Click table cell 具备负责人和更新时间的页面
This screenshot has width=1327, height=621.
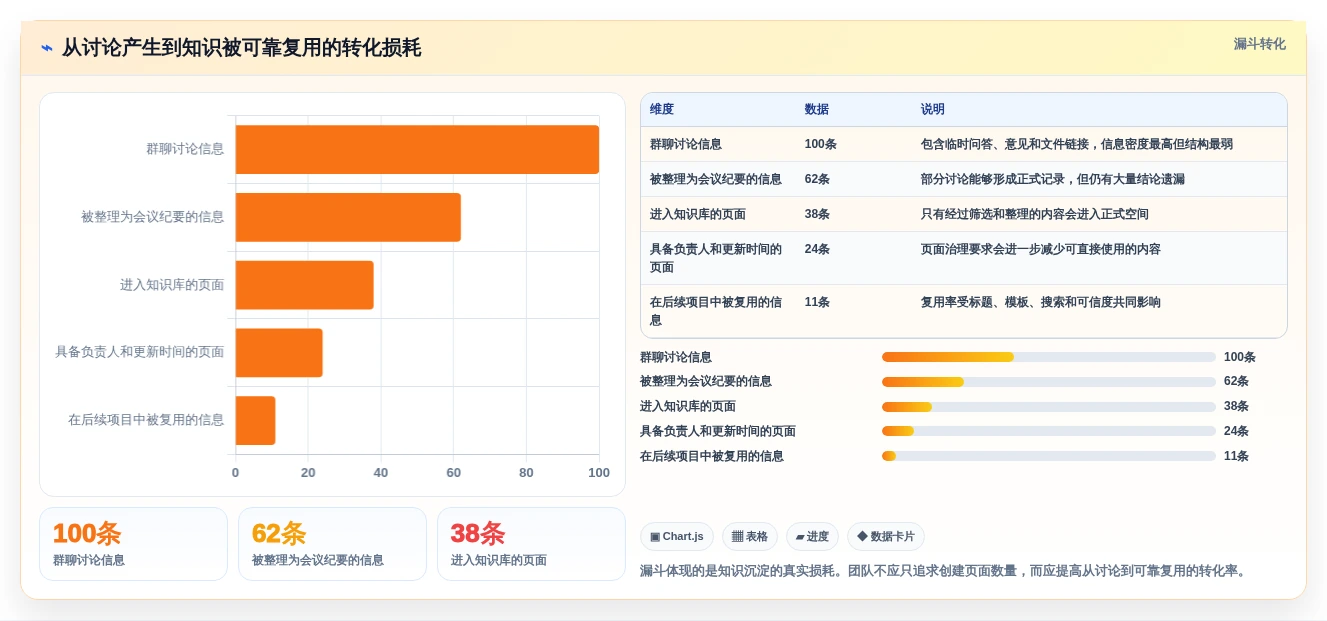tap(716, 258)
